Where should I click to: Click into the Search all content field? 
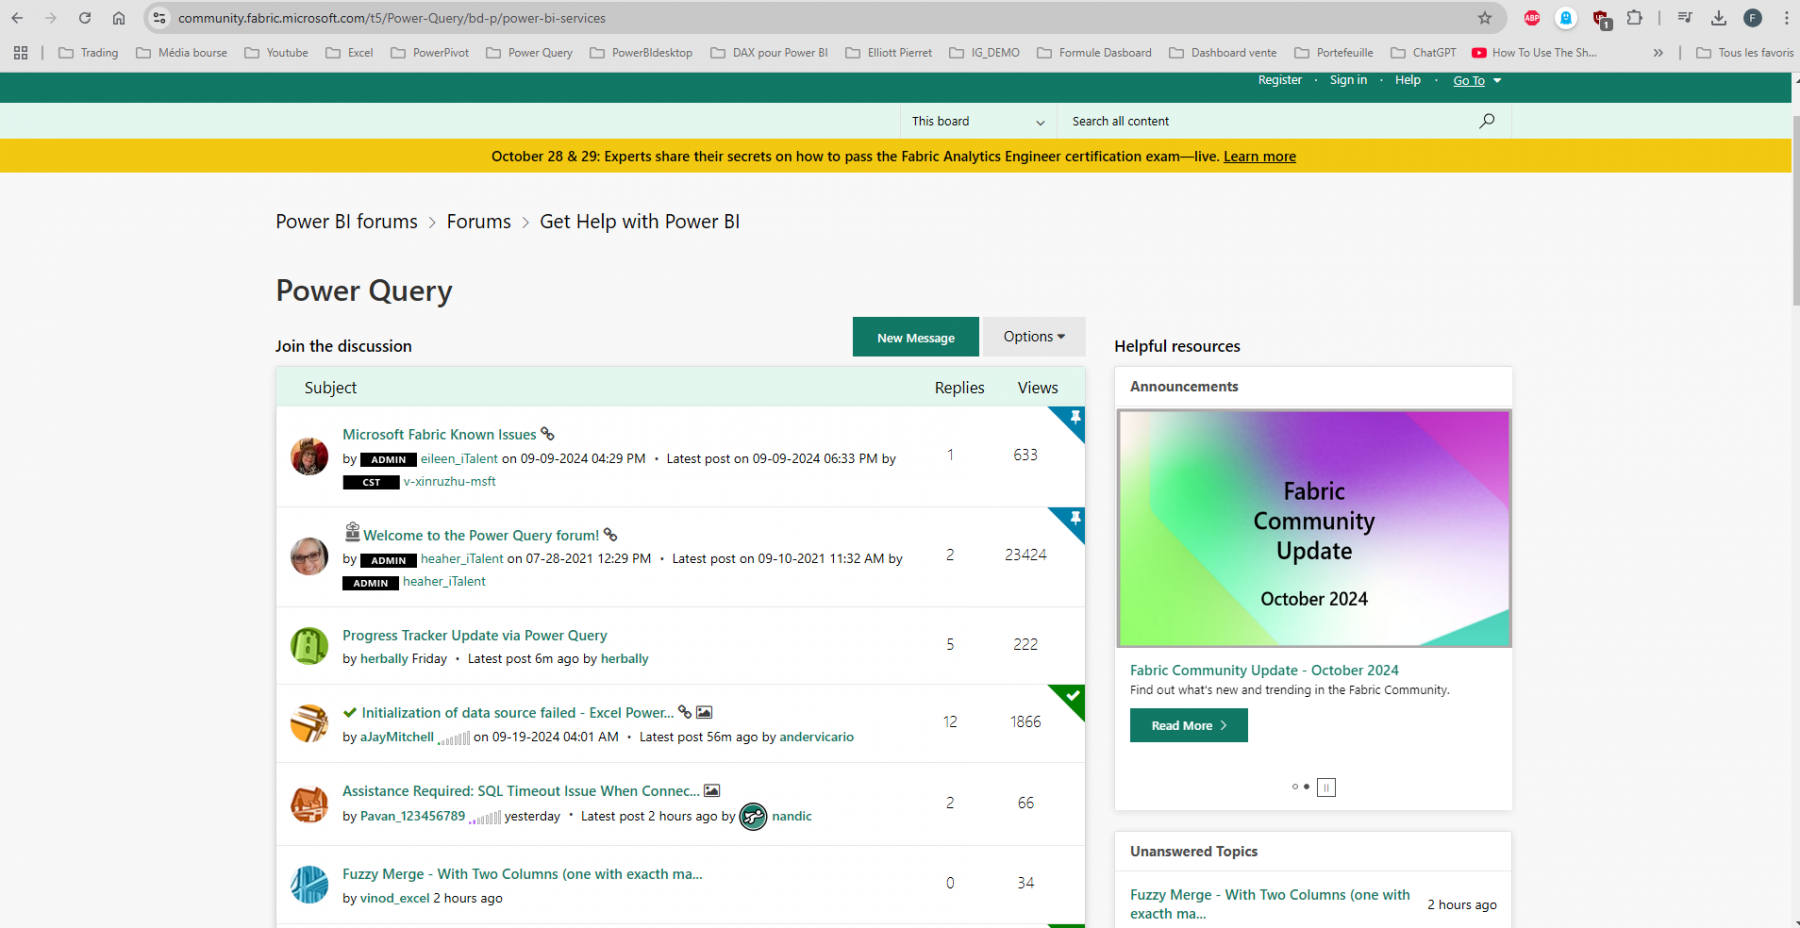click(1270, 121)
